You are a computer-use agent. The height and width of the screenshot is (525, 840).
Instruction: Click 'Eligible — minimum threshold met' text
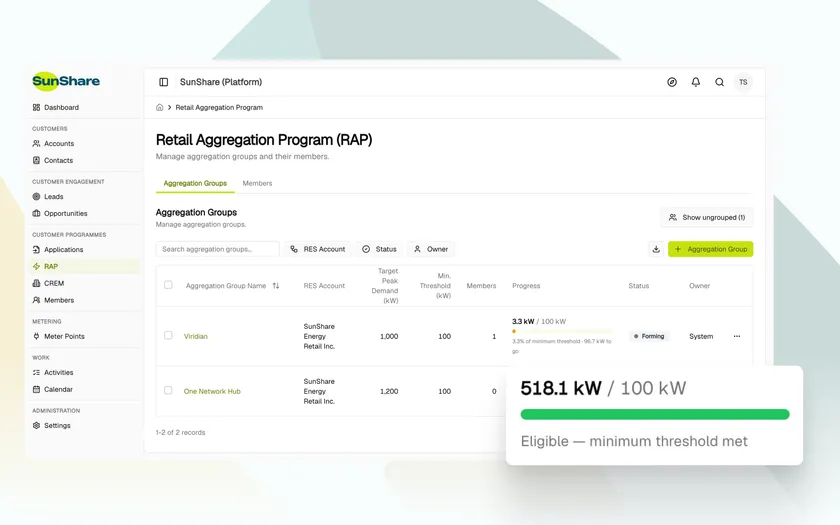pyautogui.click(x=634, y=441)
